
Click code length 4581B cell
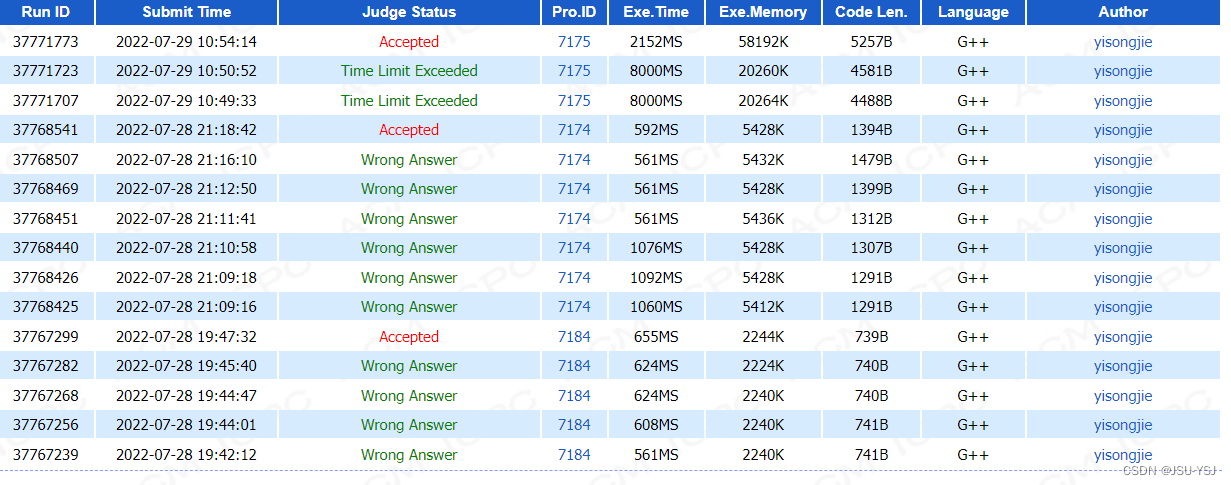pyautogui.click(x=872, y=71)
